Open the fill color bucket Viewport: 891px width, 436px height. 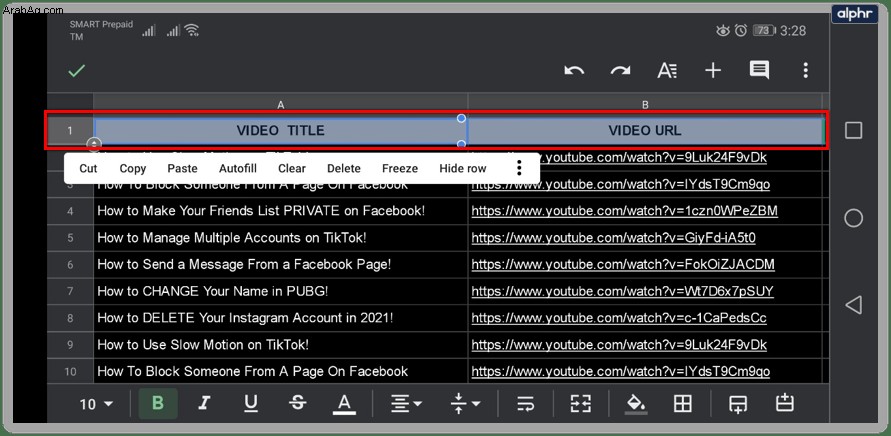click(x=636, y=404)
